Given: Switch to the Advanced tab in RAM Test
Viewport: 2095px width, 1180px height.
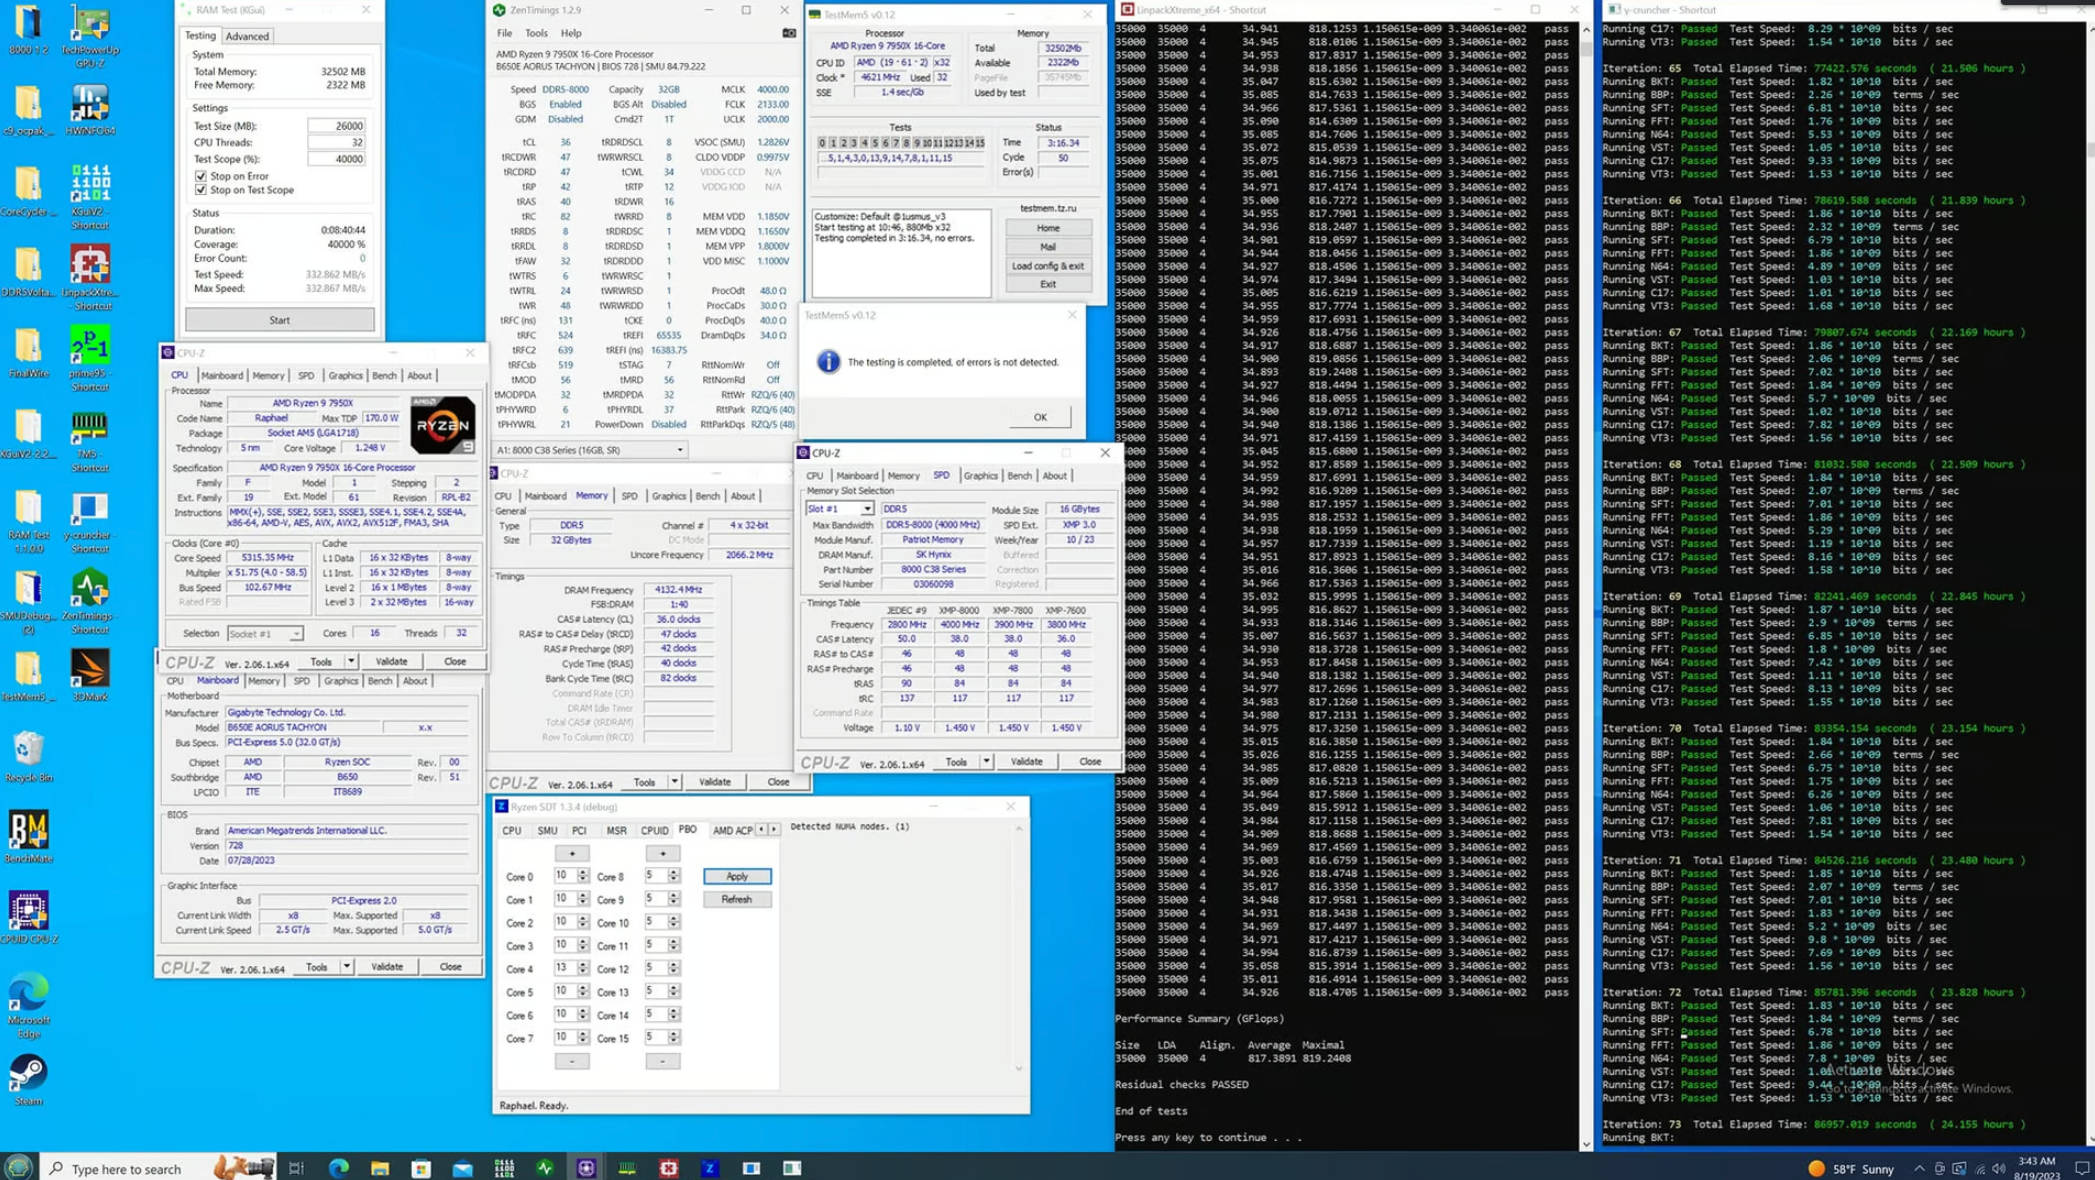Looking at the screenshot, I should point(247,36).
